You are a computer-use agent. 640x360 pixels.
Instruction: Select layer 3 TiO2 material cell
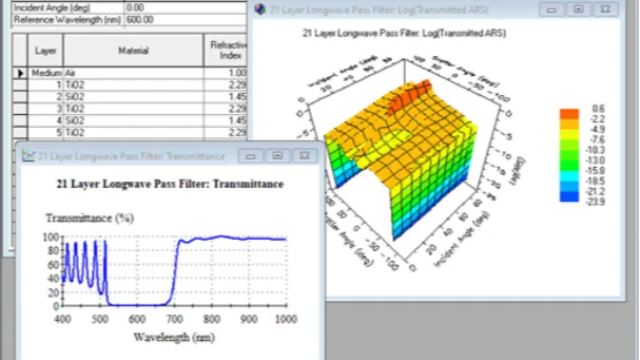click(x=133, y=109)
